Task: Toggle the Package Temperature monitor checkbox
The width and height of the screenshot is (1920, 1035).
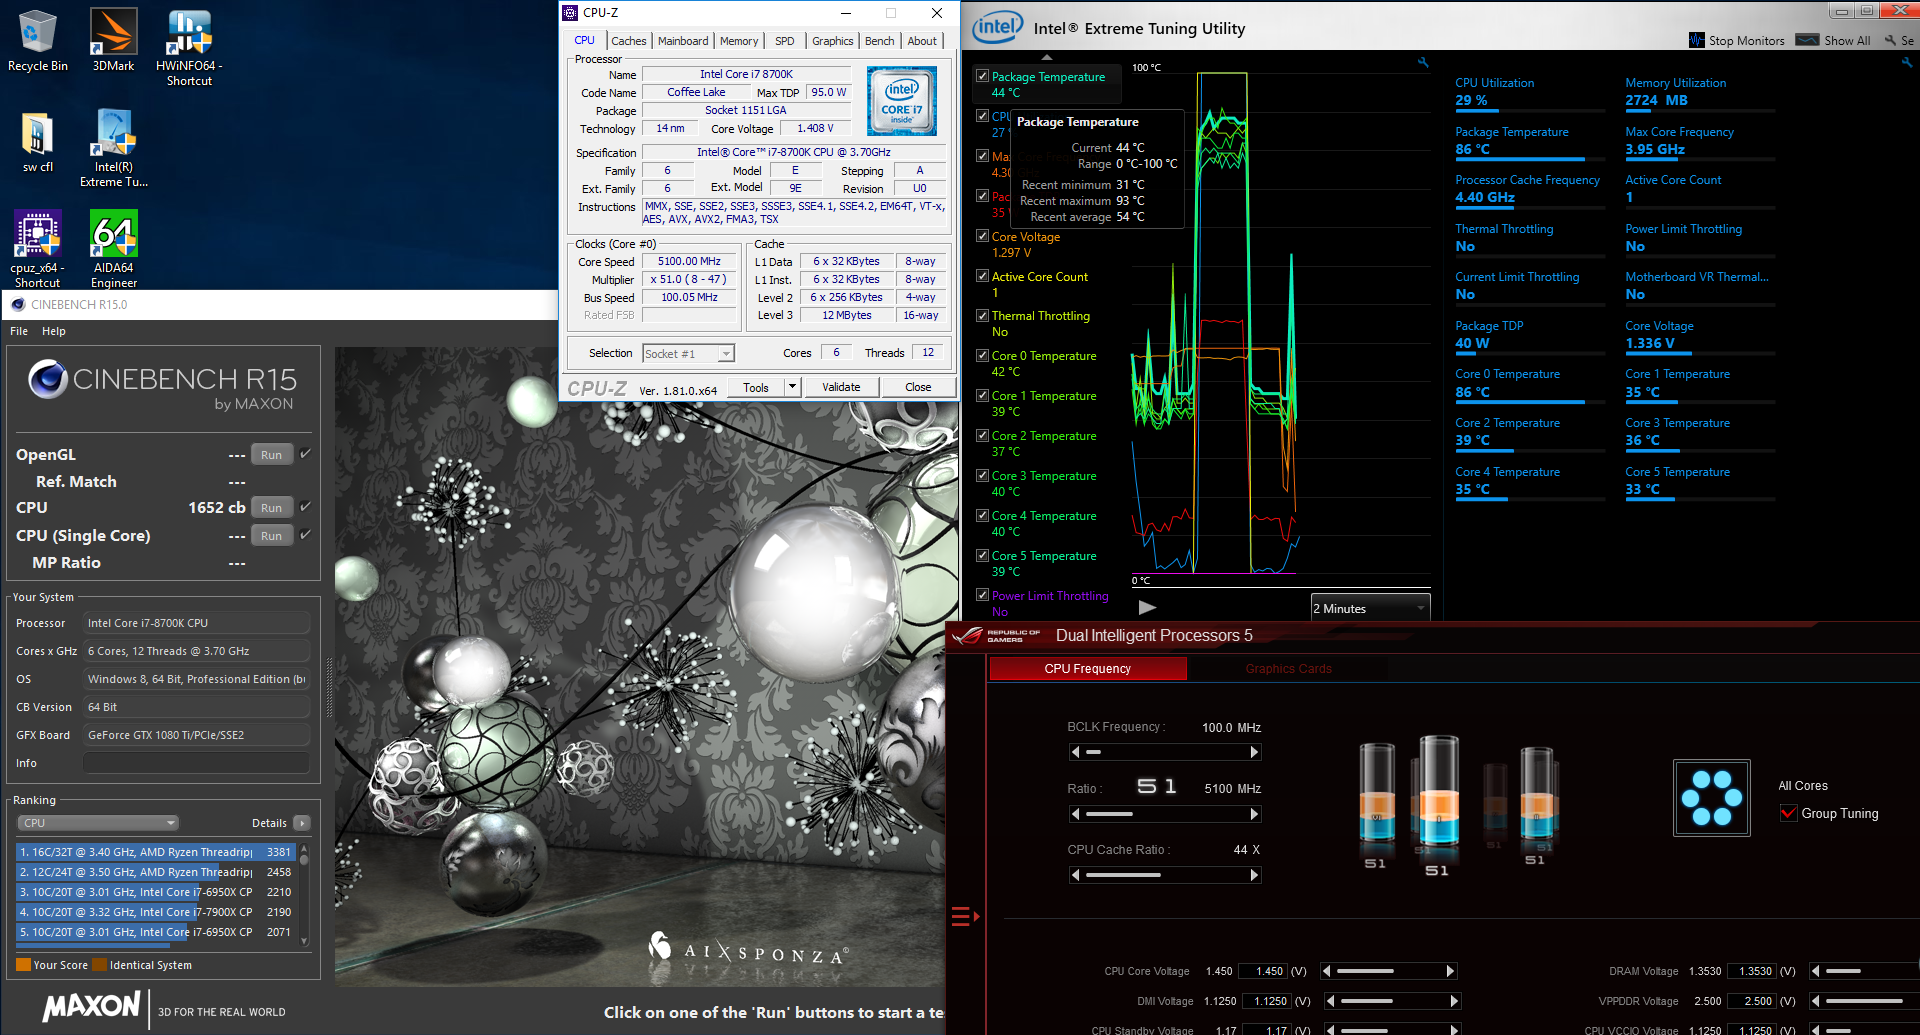Action: click(x=982, y=76)
